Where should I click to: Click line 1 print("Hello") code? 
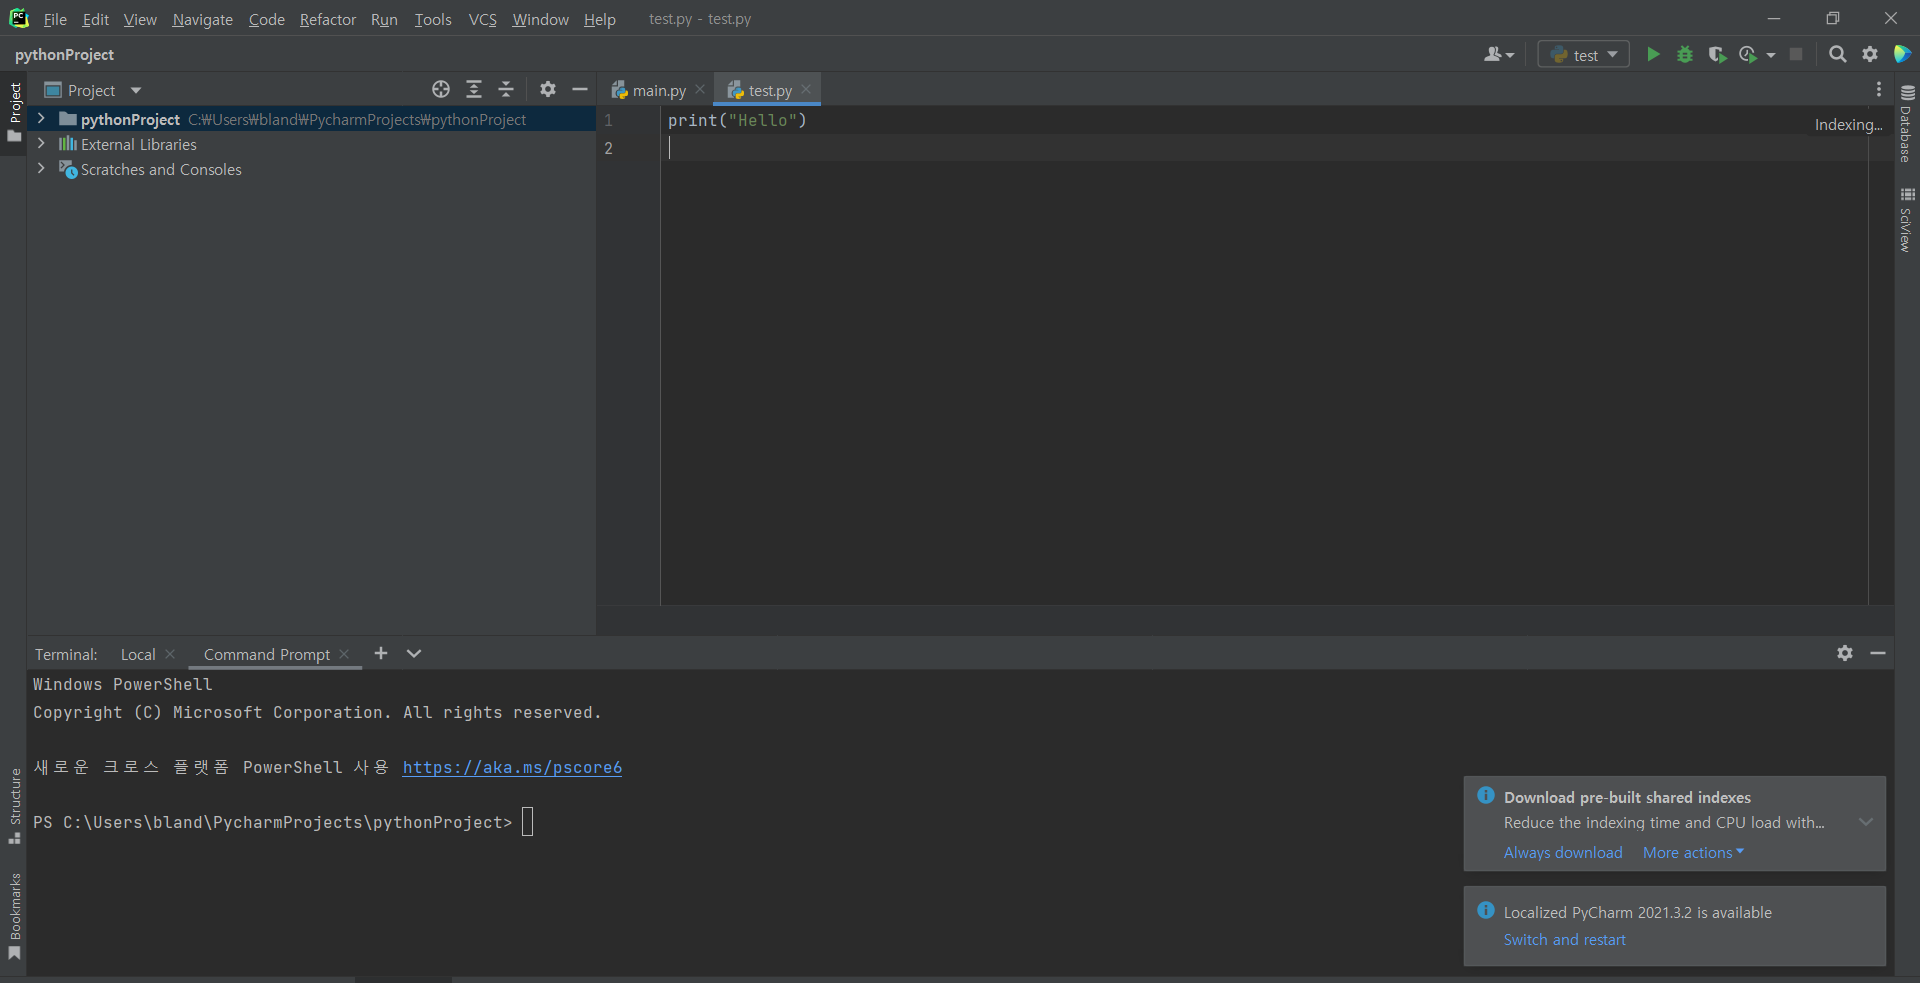[x=737, y=120]
